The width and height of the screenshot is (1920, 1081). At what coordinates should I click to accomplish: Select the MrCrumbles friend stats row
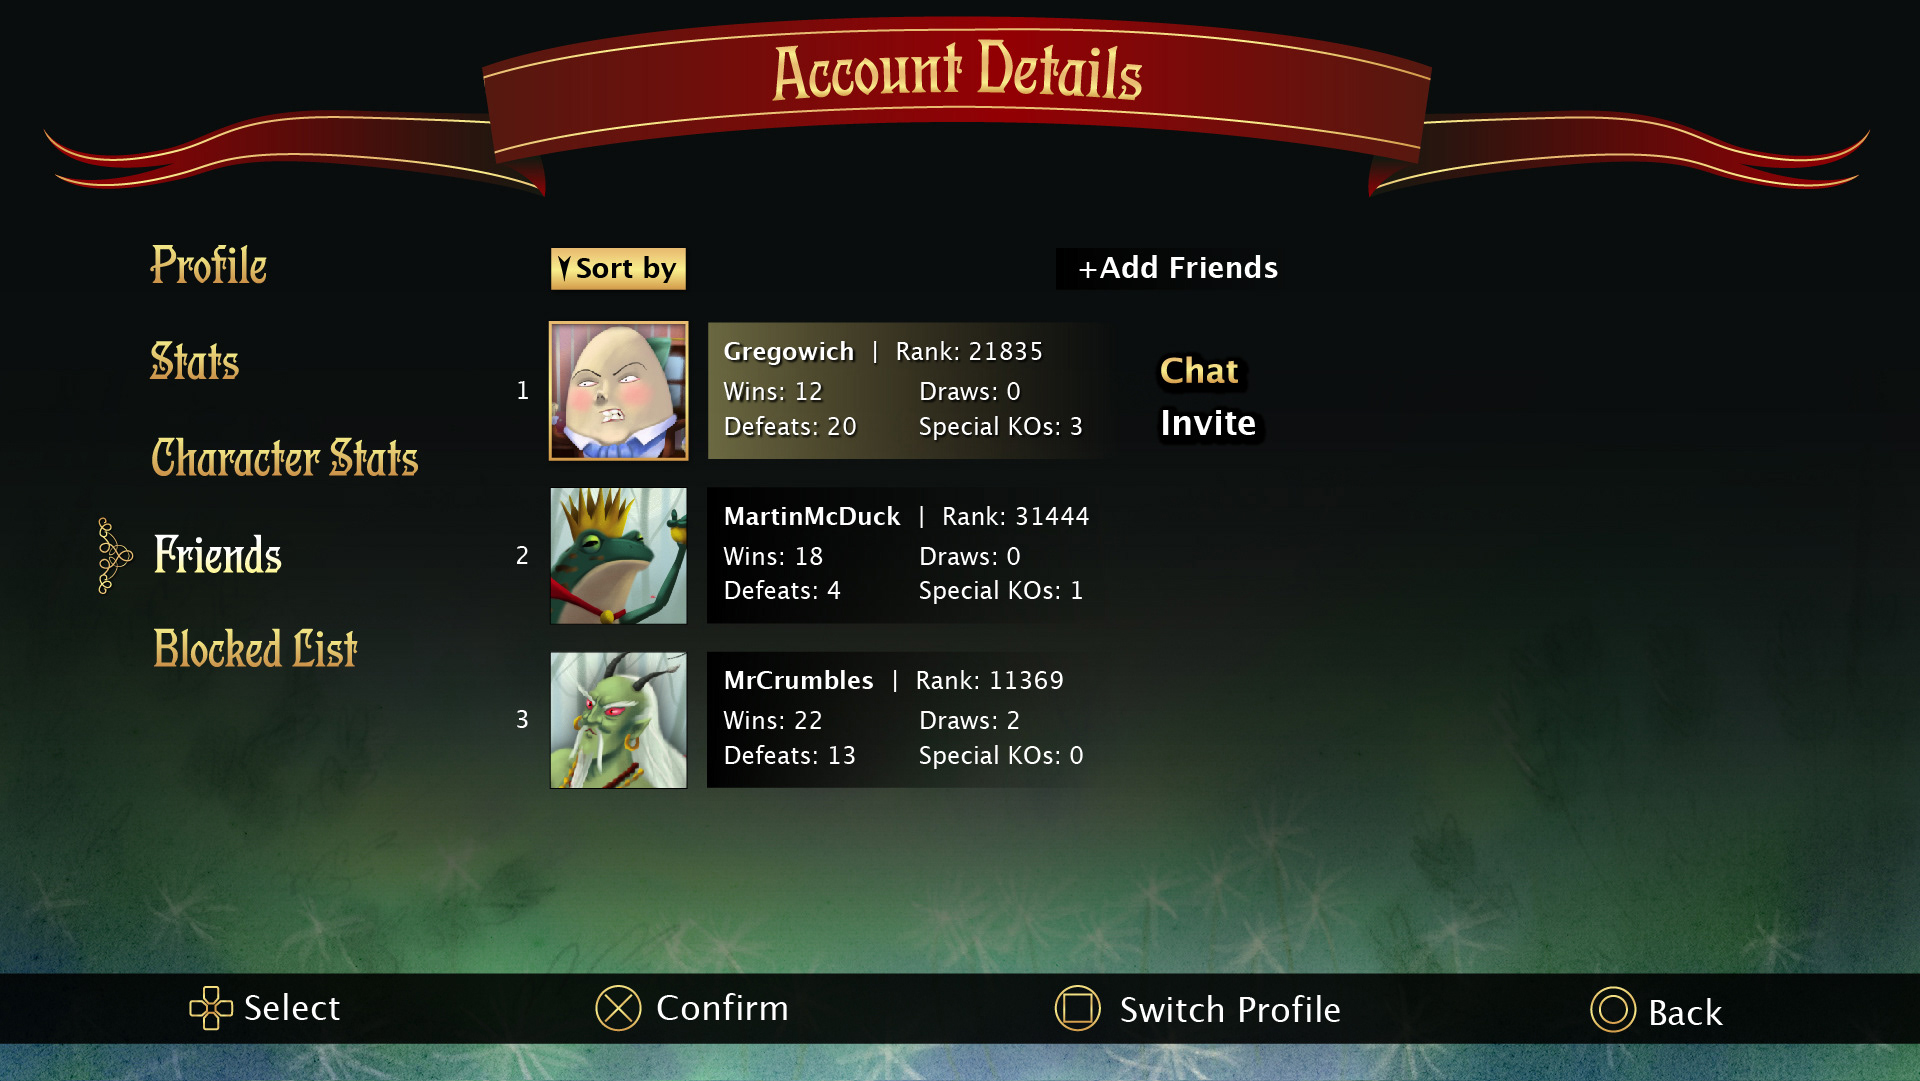907,720
